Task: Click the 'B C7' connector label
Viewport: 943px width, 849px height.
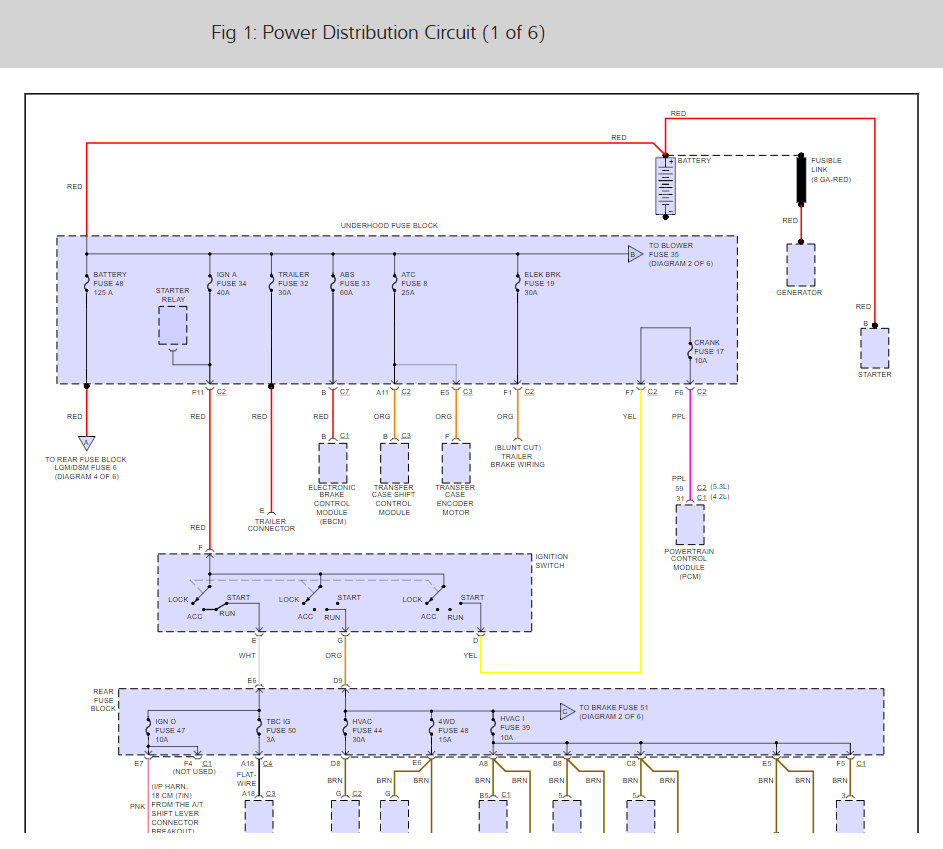Action: coord(335,392)
